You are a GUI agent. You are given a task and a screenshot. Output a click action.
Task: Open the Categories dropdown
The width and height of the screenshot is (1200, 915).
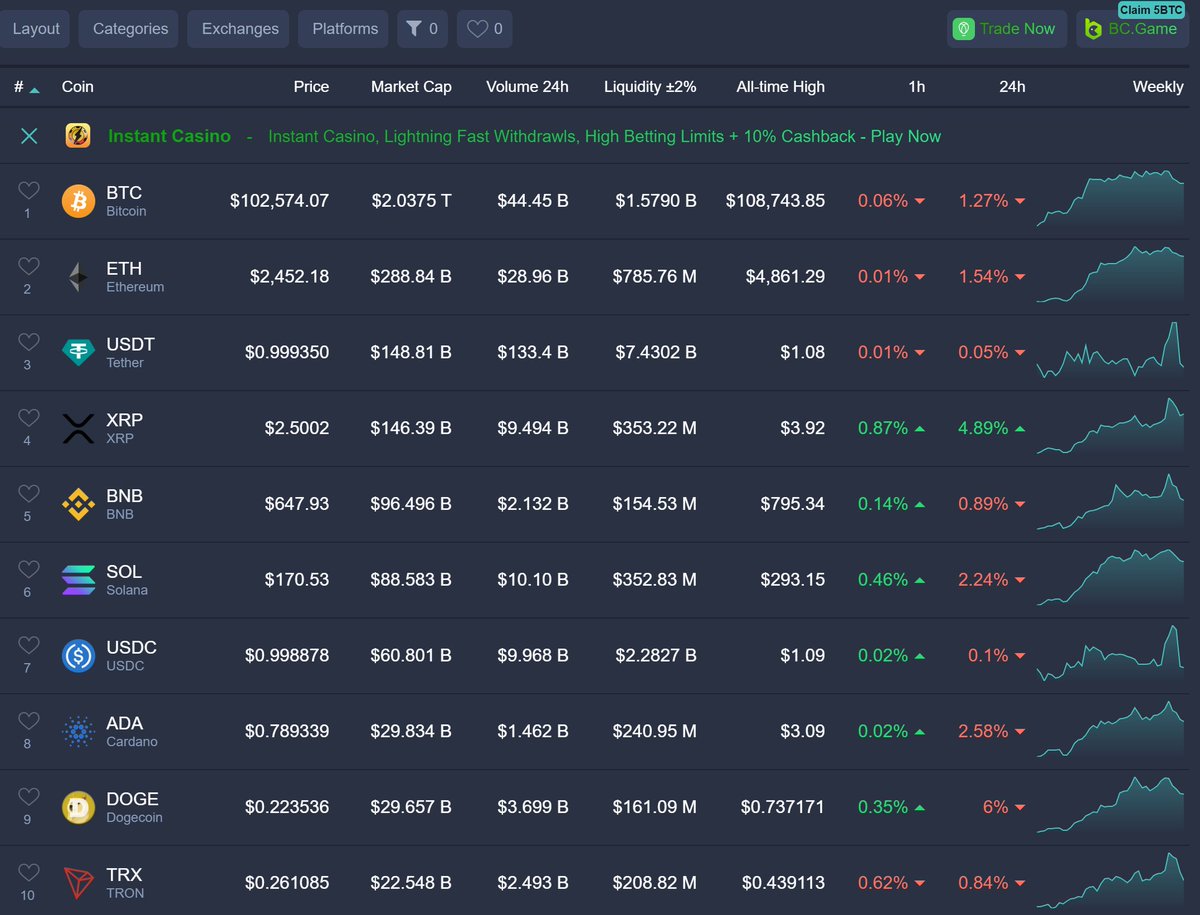tap(130, 29)
